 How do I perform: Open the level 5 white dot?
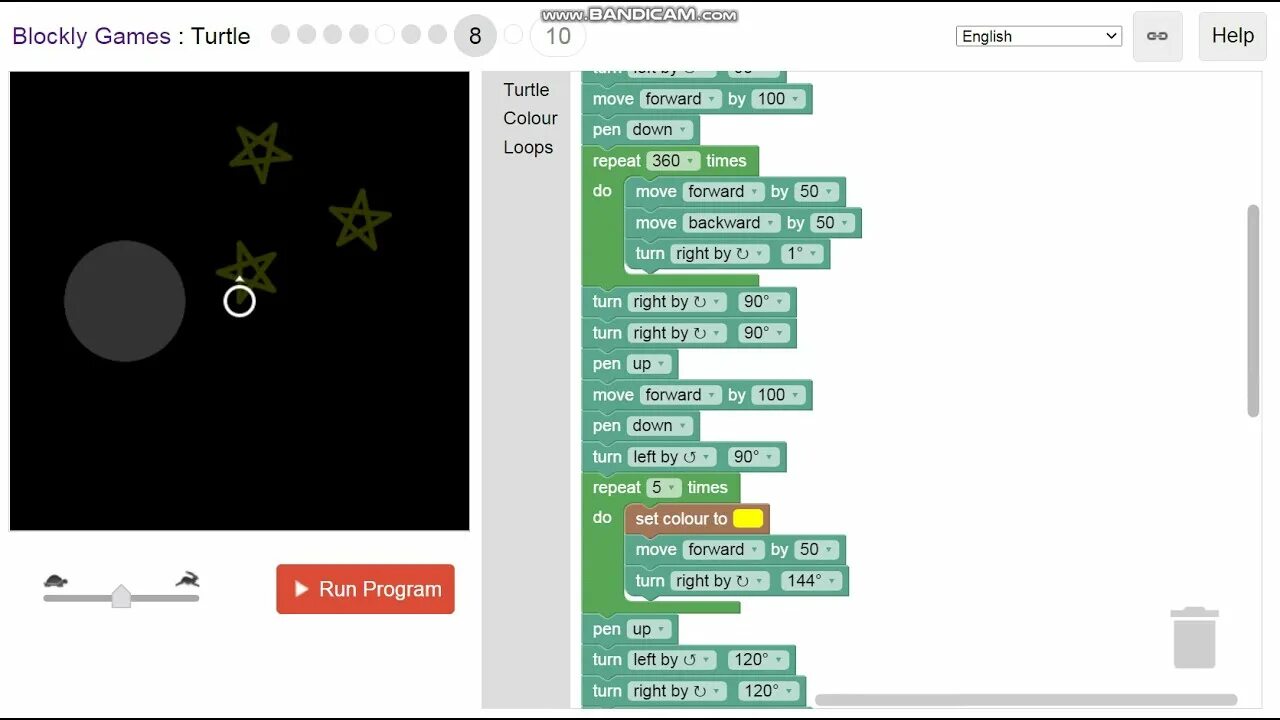coord(385,35)
